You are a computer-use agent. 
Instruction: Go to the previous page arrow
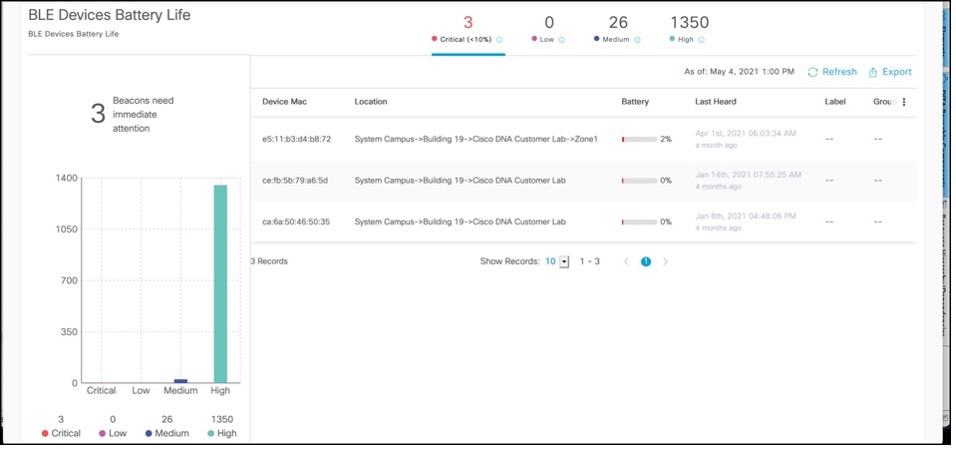626,262
